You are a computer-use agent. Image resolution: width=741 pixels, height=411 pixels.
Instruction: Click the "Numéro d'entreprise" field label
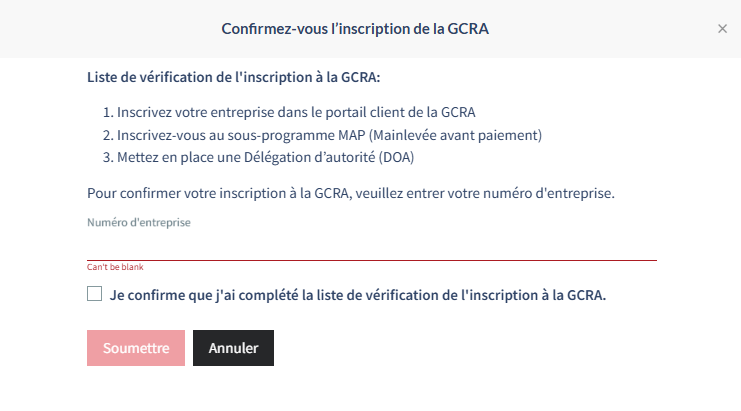(138, 222)
